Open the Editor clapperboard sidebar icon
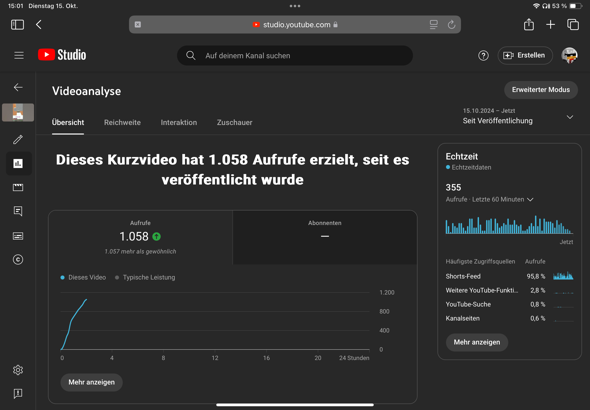This screenshot has height=410, width=590. coord(18,187)
